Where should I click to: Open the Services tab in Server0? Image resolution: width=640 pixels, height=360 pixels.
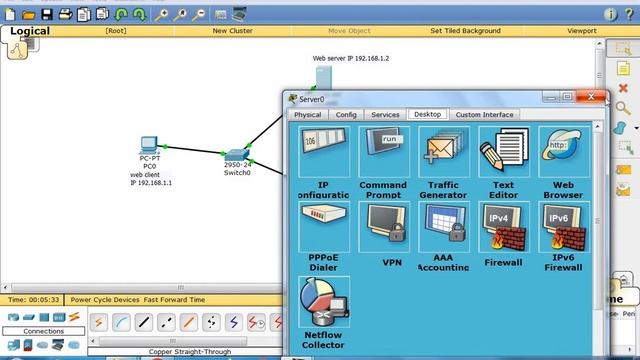click(x=385, y=115)
